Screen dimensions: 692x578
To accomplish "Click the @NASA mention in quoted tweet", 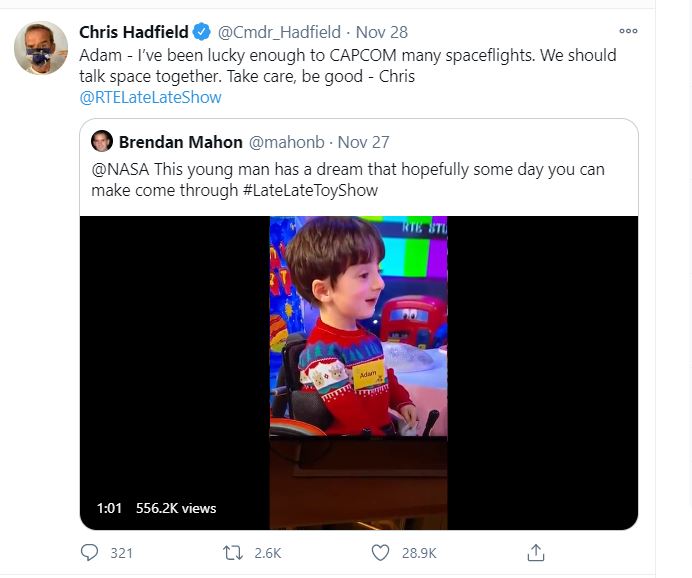I will [x=116, y=169].
